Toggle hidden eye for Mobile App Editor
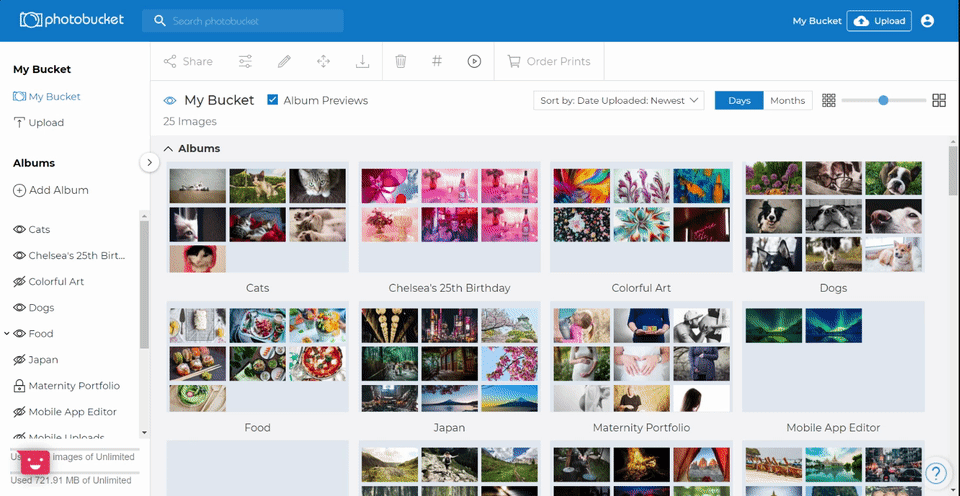960x496 pixels. coord(19,412)
